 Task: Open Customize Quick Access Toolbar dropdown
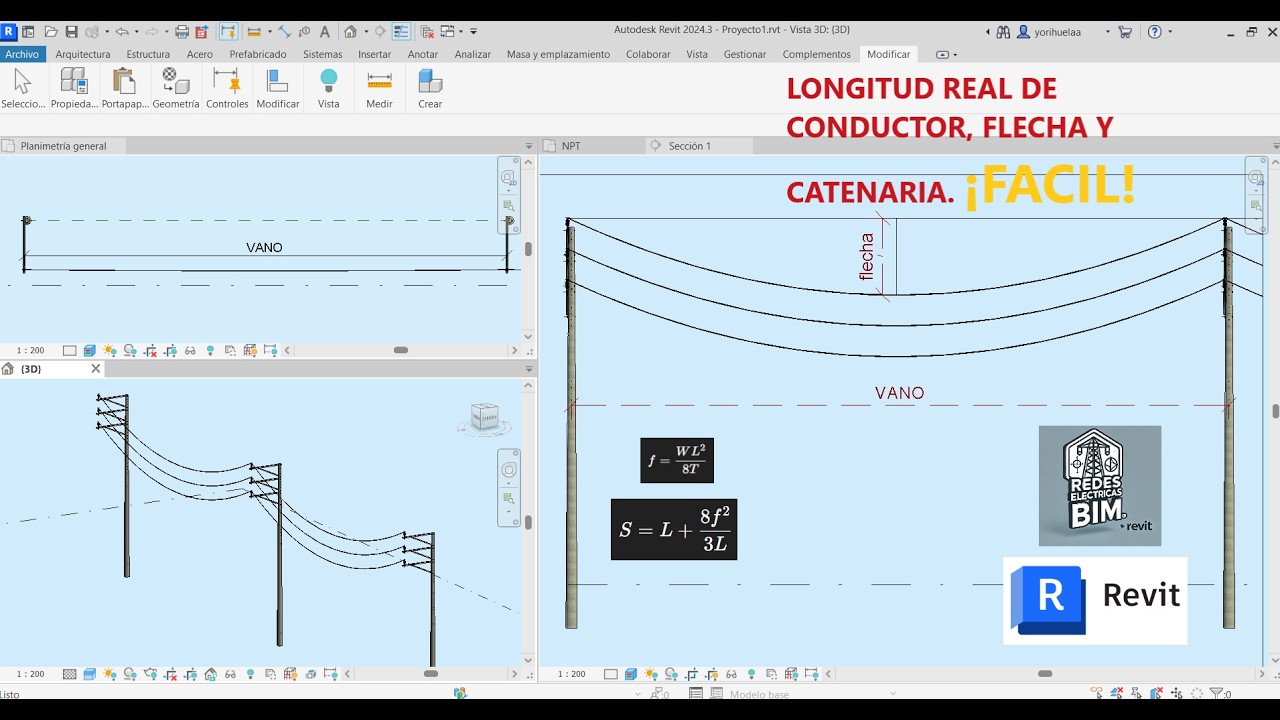point(473,32)
